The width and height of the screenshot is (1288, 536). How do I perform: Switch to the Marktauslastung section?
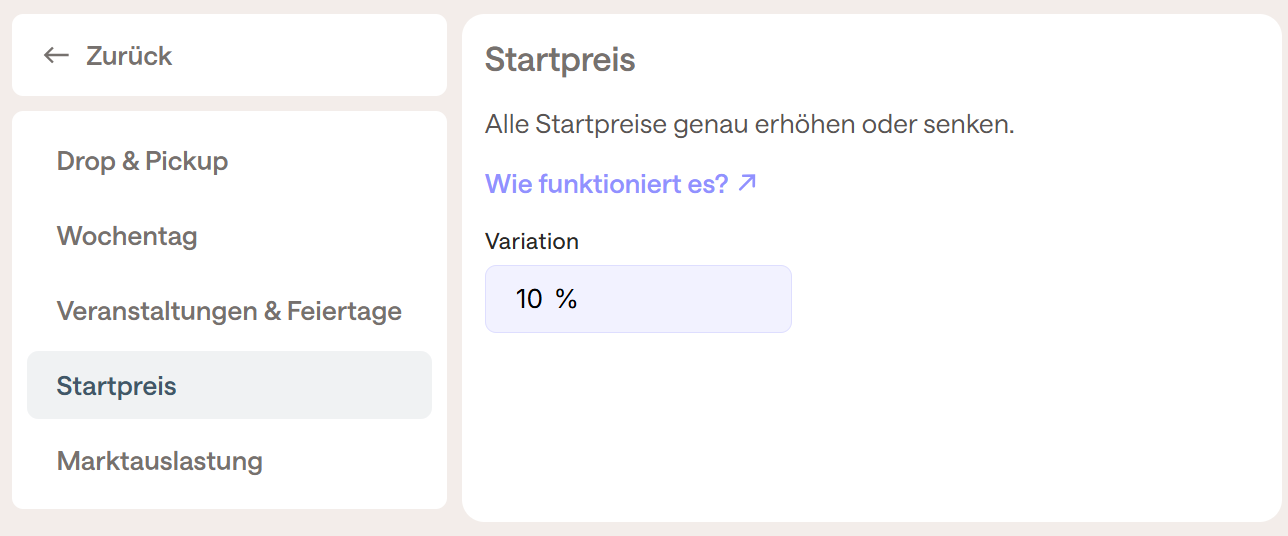(160, 461)
